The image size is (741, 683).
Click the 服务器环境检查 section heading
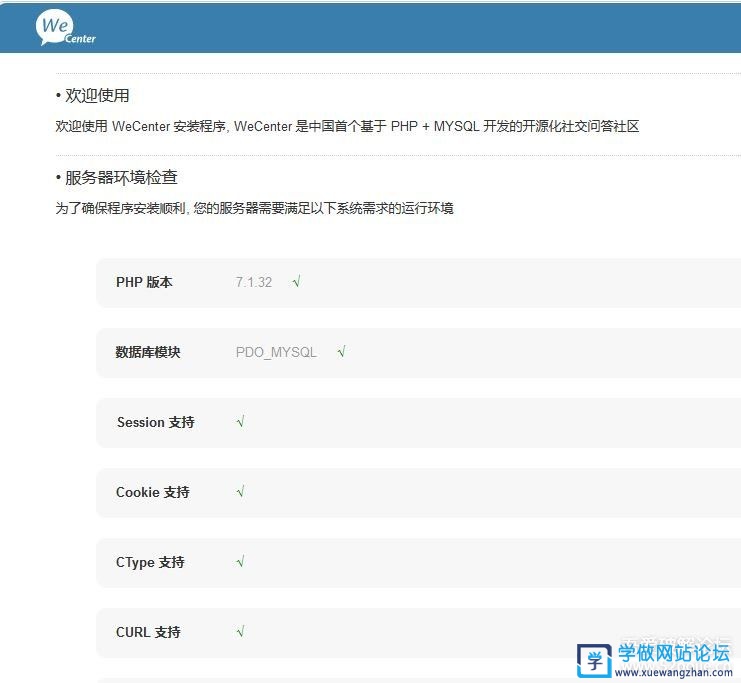pyautogui.click(x=121, y=177)
